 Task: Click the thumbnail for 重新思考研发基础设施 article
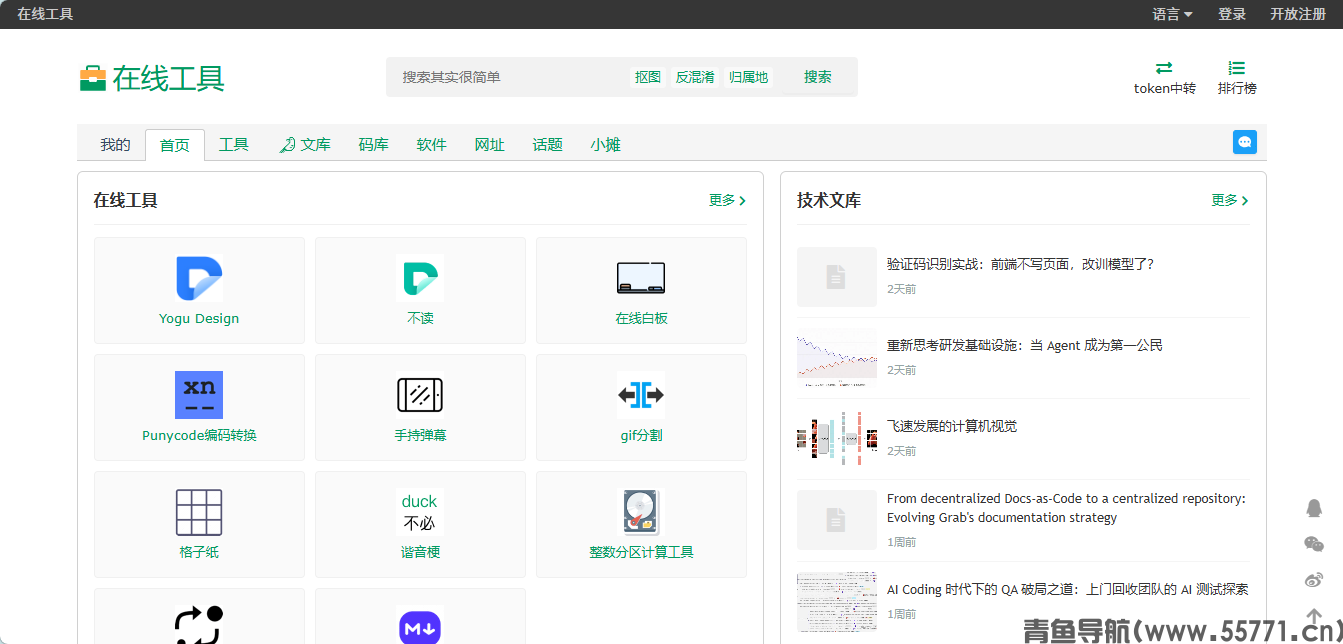837,358
